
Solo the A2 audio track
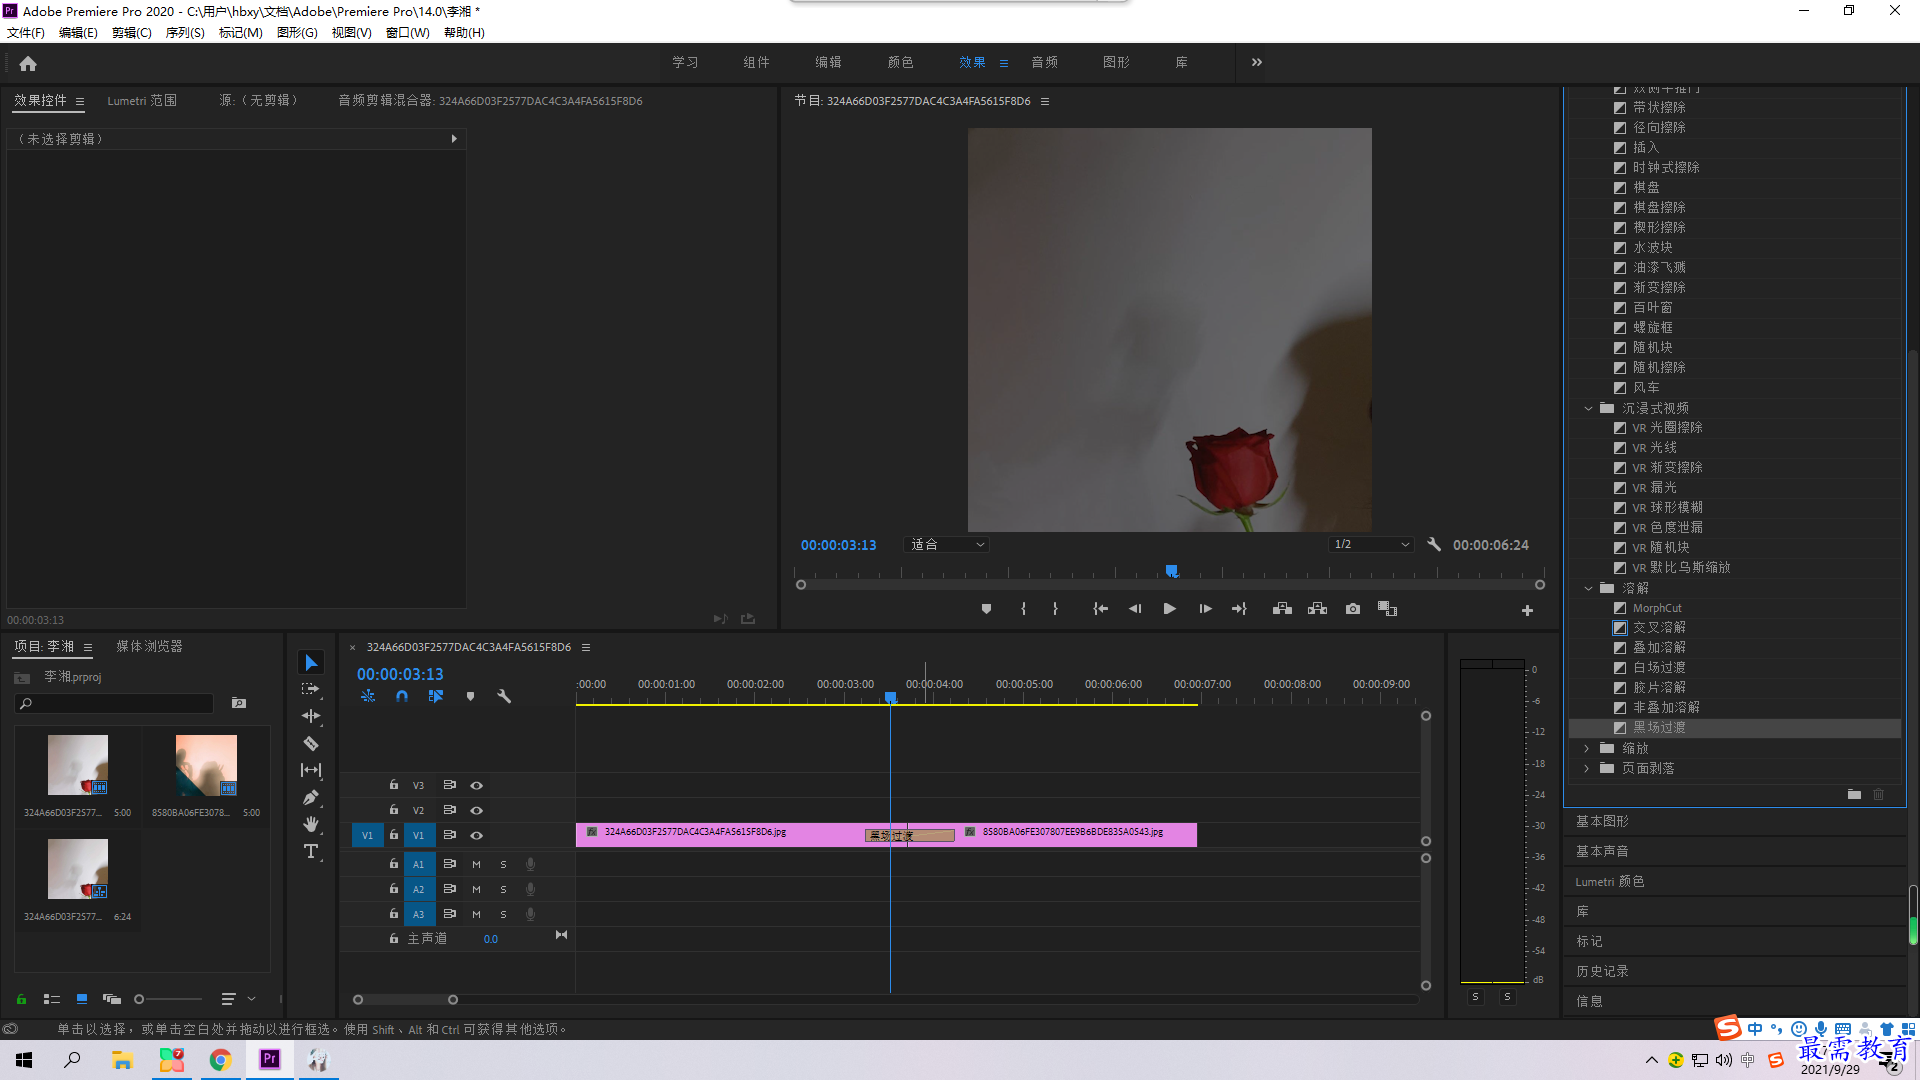[503, 889]
